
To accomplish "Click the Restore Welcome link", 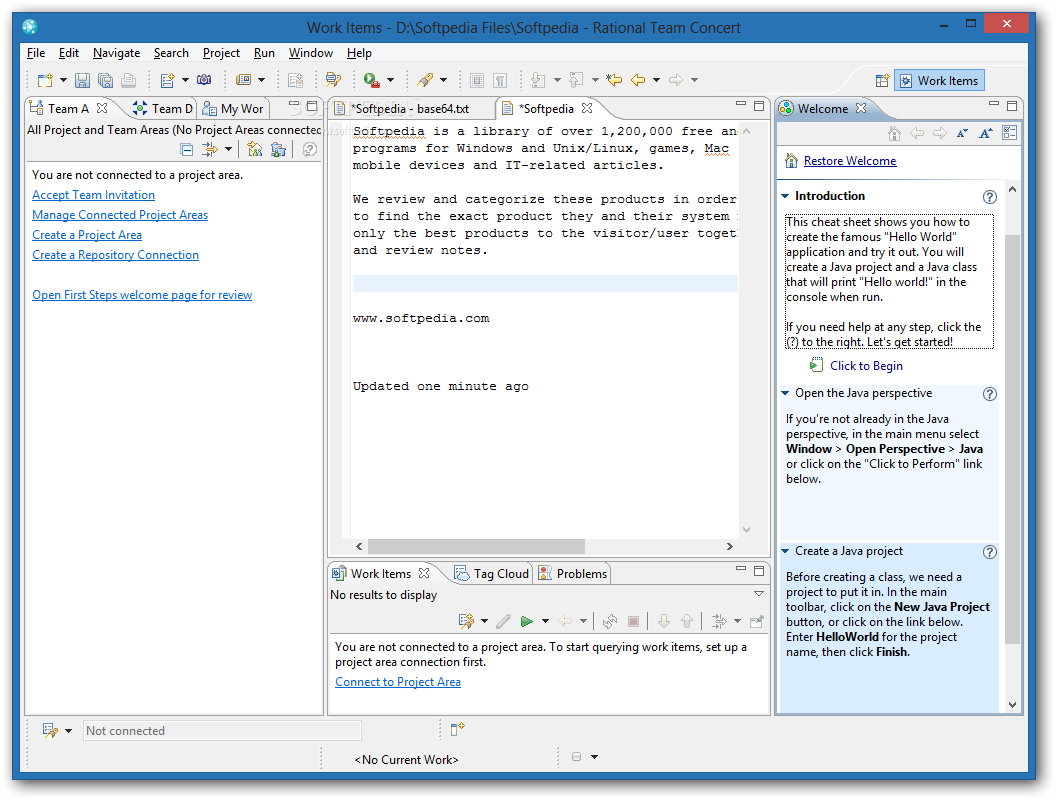I will [x=850, y=161].
